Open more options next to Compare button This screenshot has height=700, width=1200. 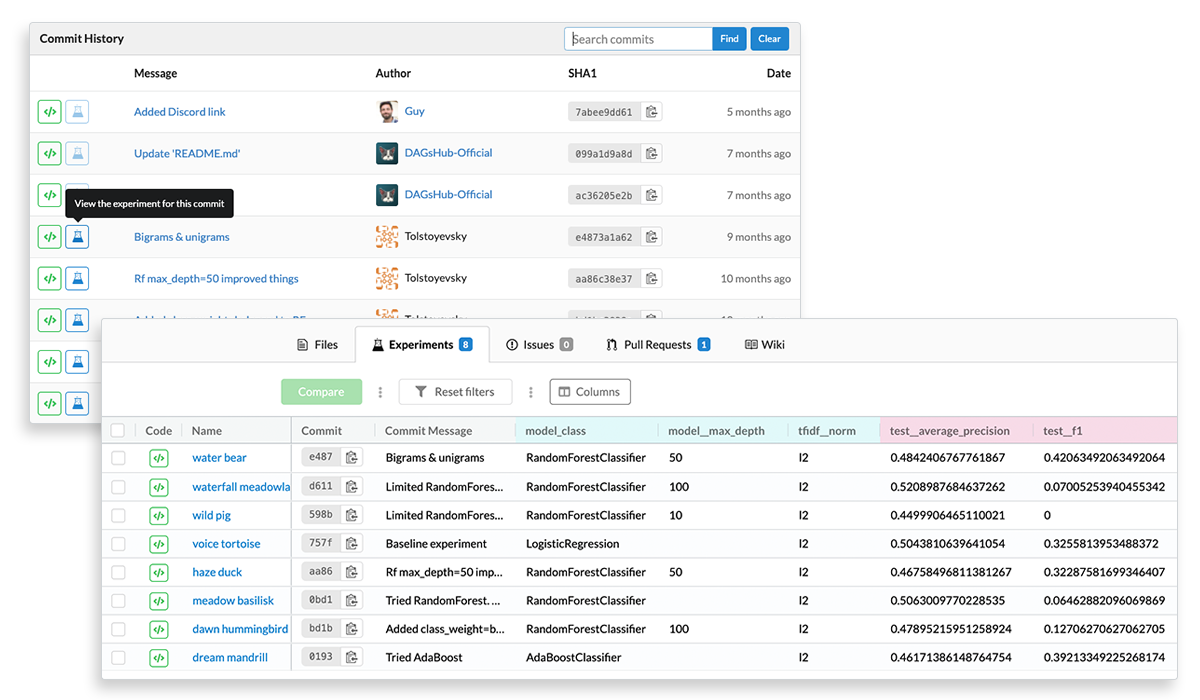tap(380, 392)
